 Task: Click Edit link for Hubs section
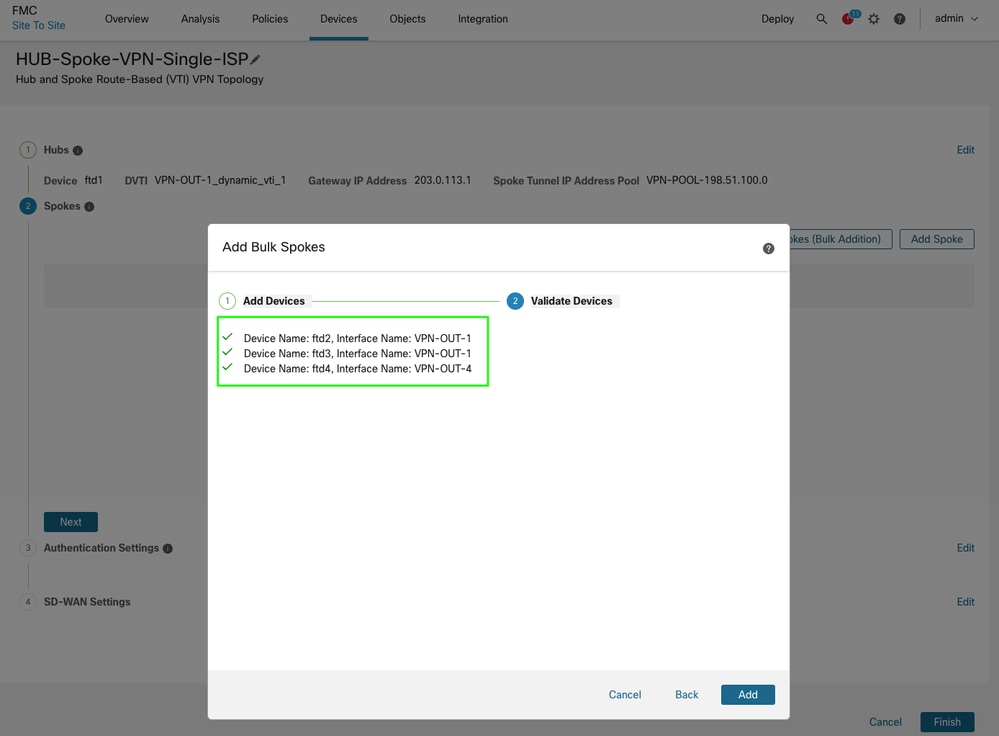pyautogui.click(x=965, y=150)
